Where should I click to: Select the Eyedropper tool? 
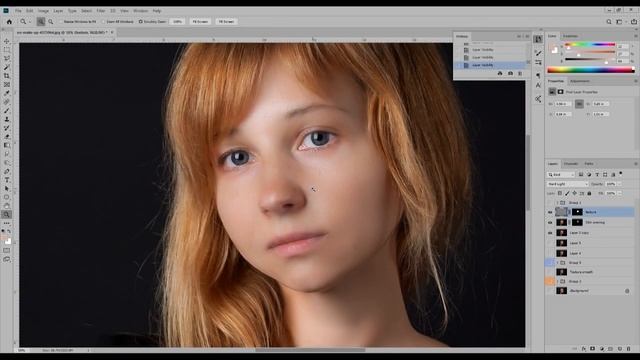pyautogui.click(x=7, y=93)
